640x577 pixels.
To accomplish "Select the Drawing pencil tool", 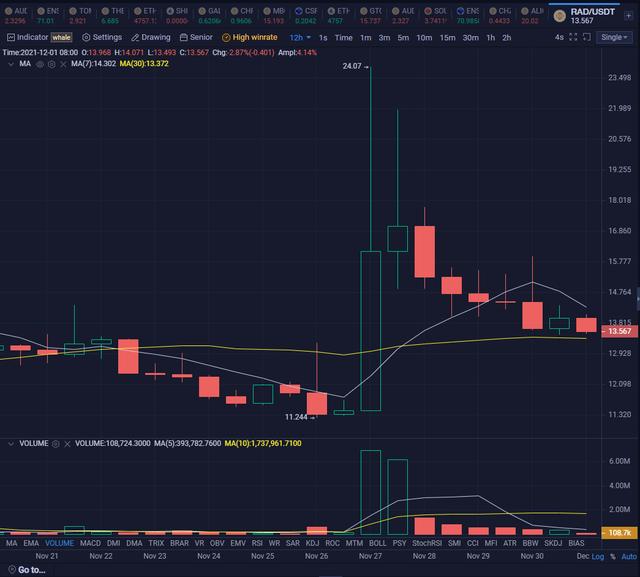I will coord(133,37).
